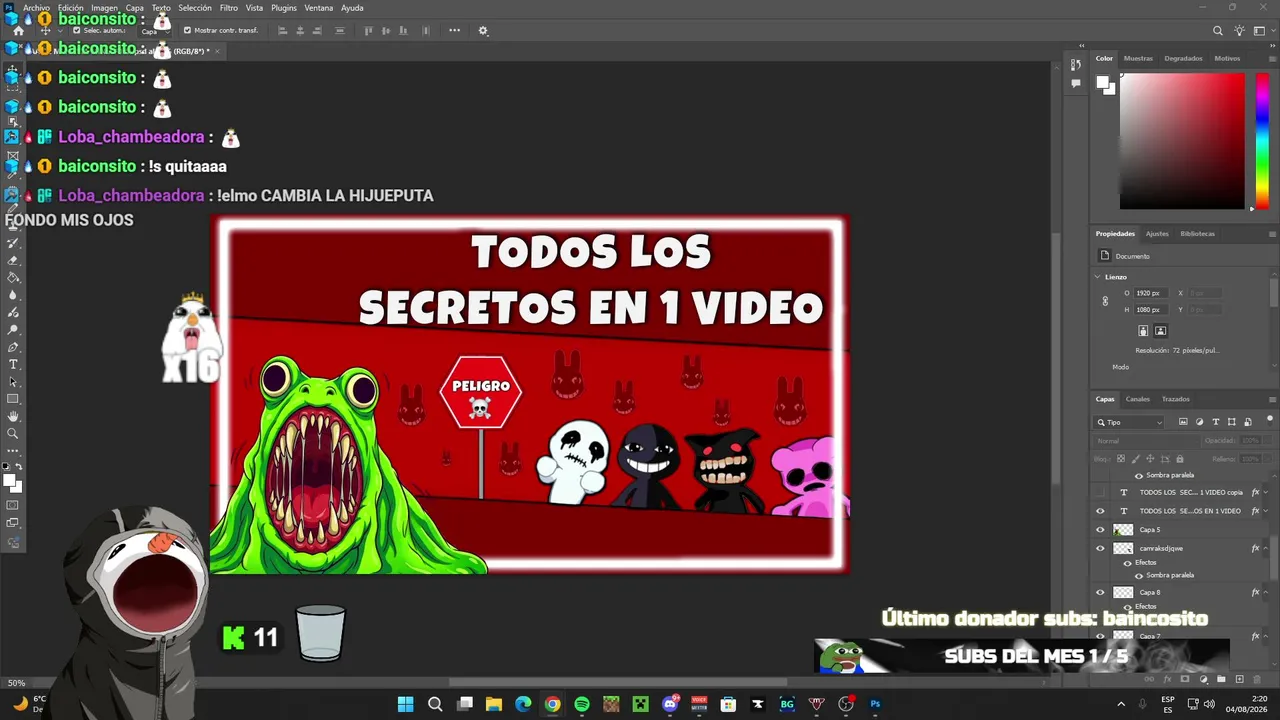Set canvas to portrait orientation
The image size is (1280, 720).
click(x=1143, y=330)
